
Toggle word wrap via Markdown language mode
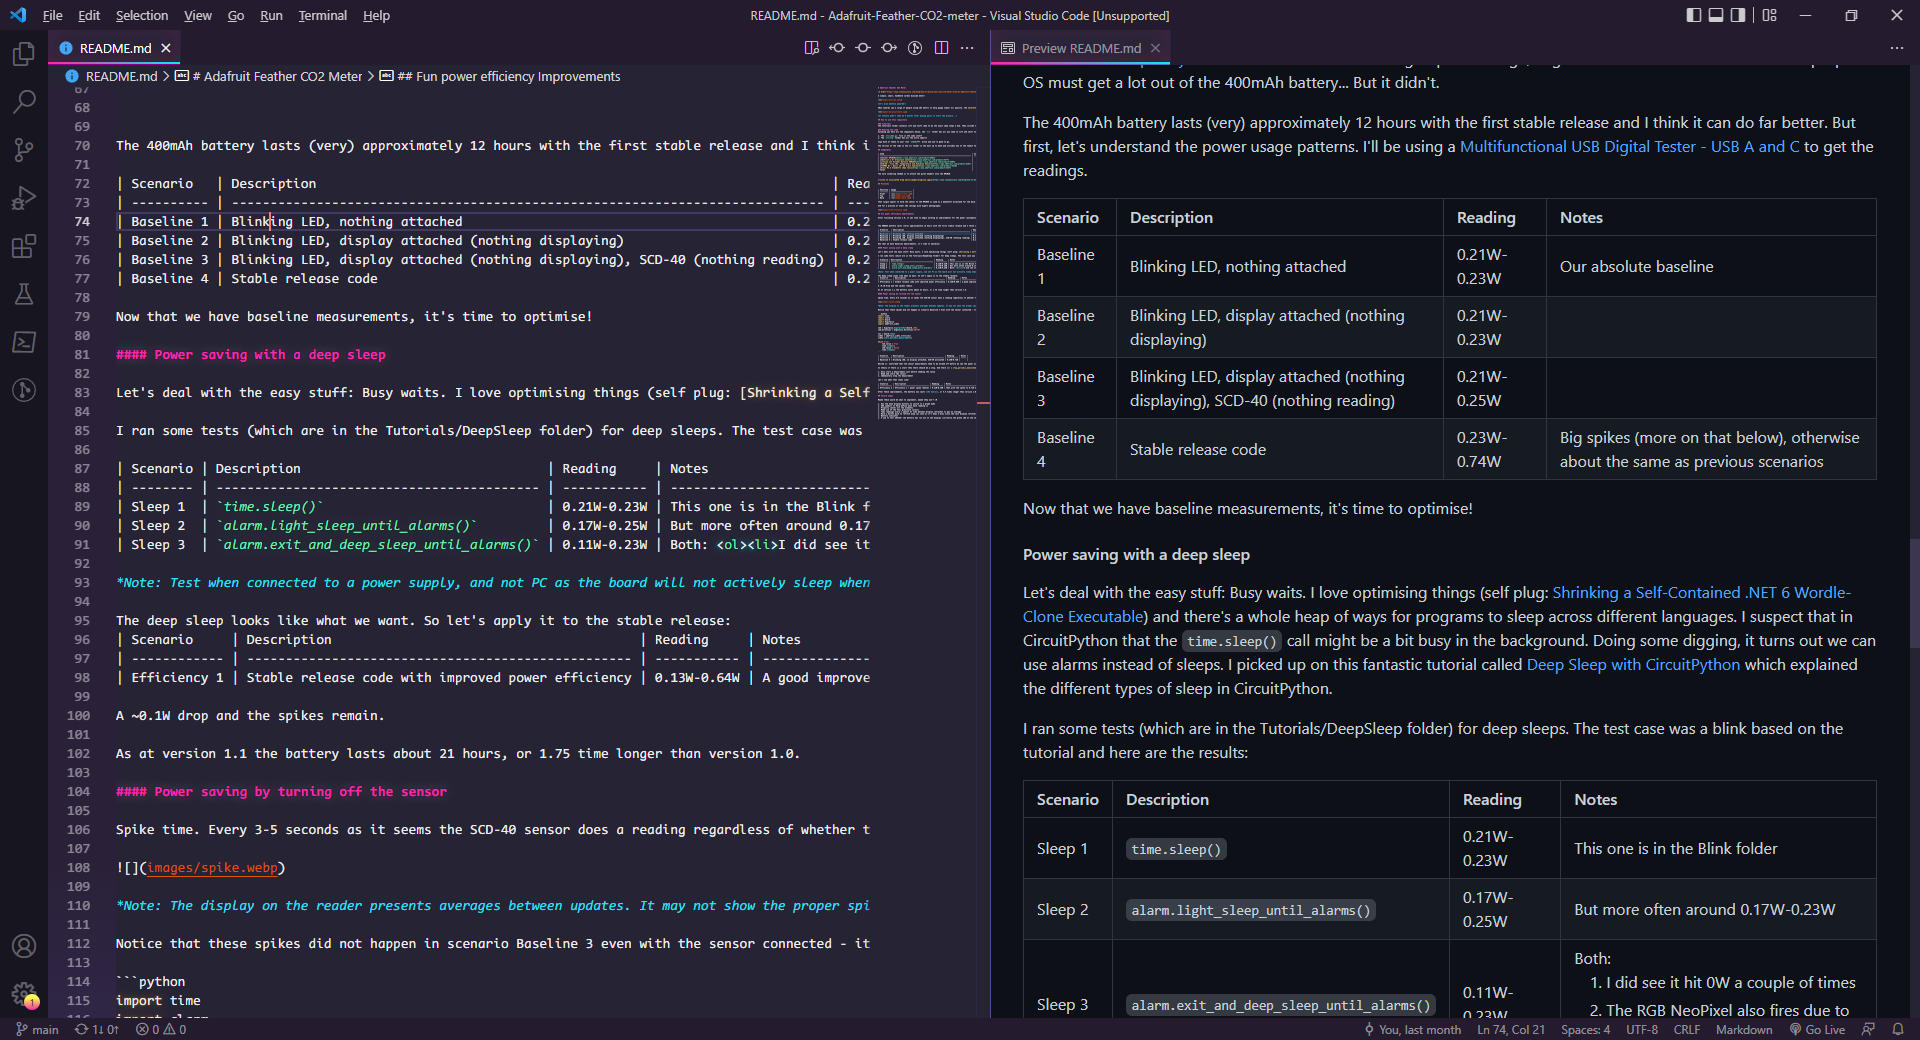[x=1744, y=1030]
